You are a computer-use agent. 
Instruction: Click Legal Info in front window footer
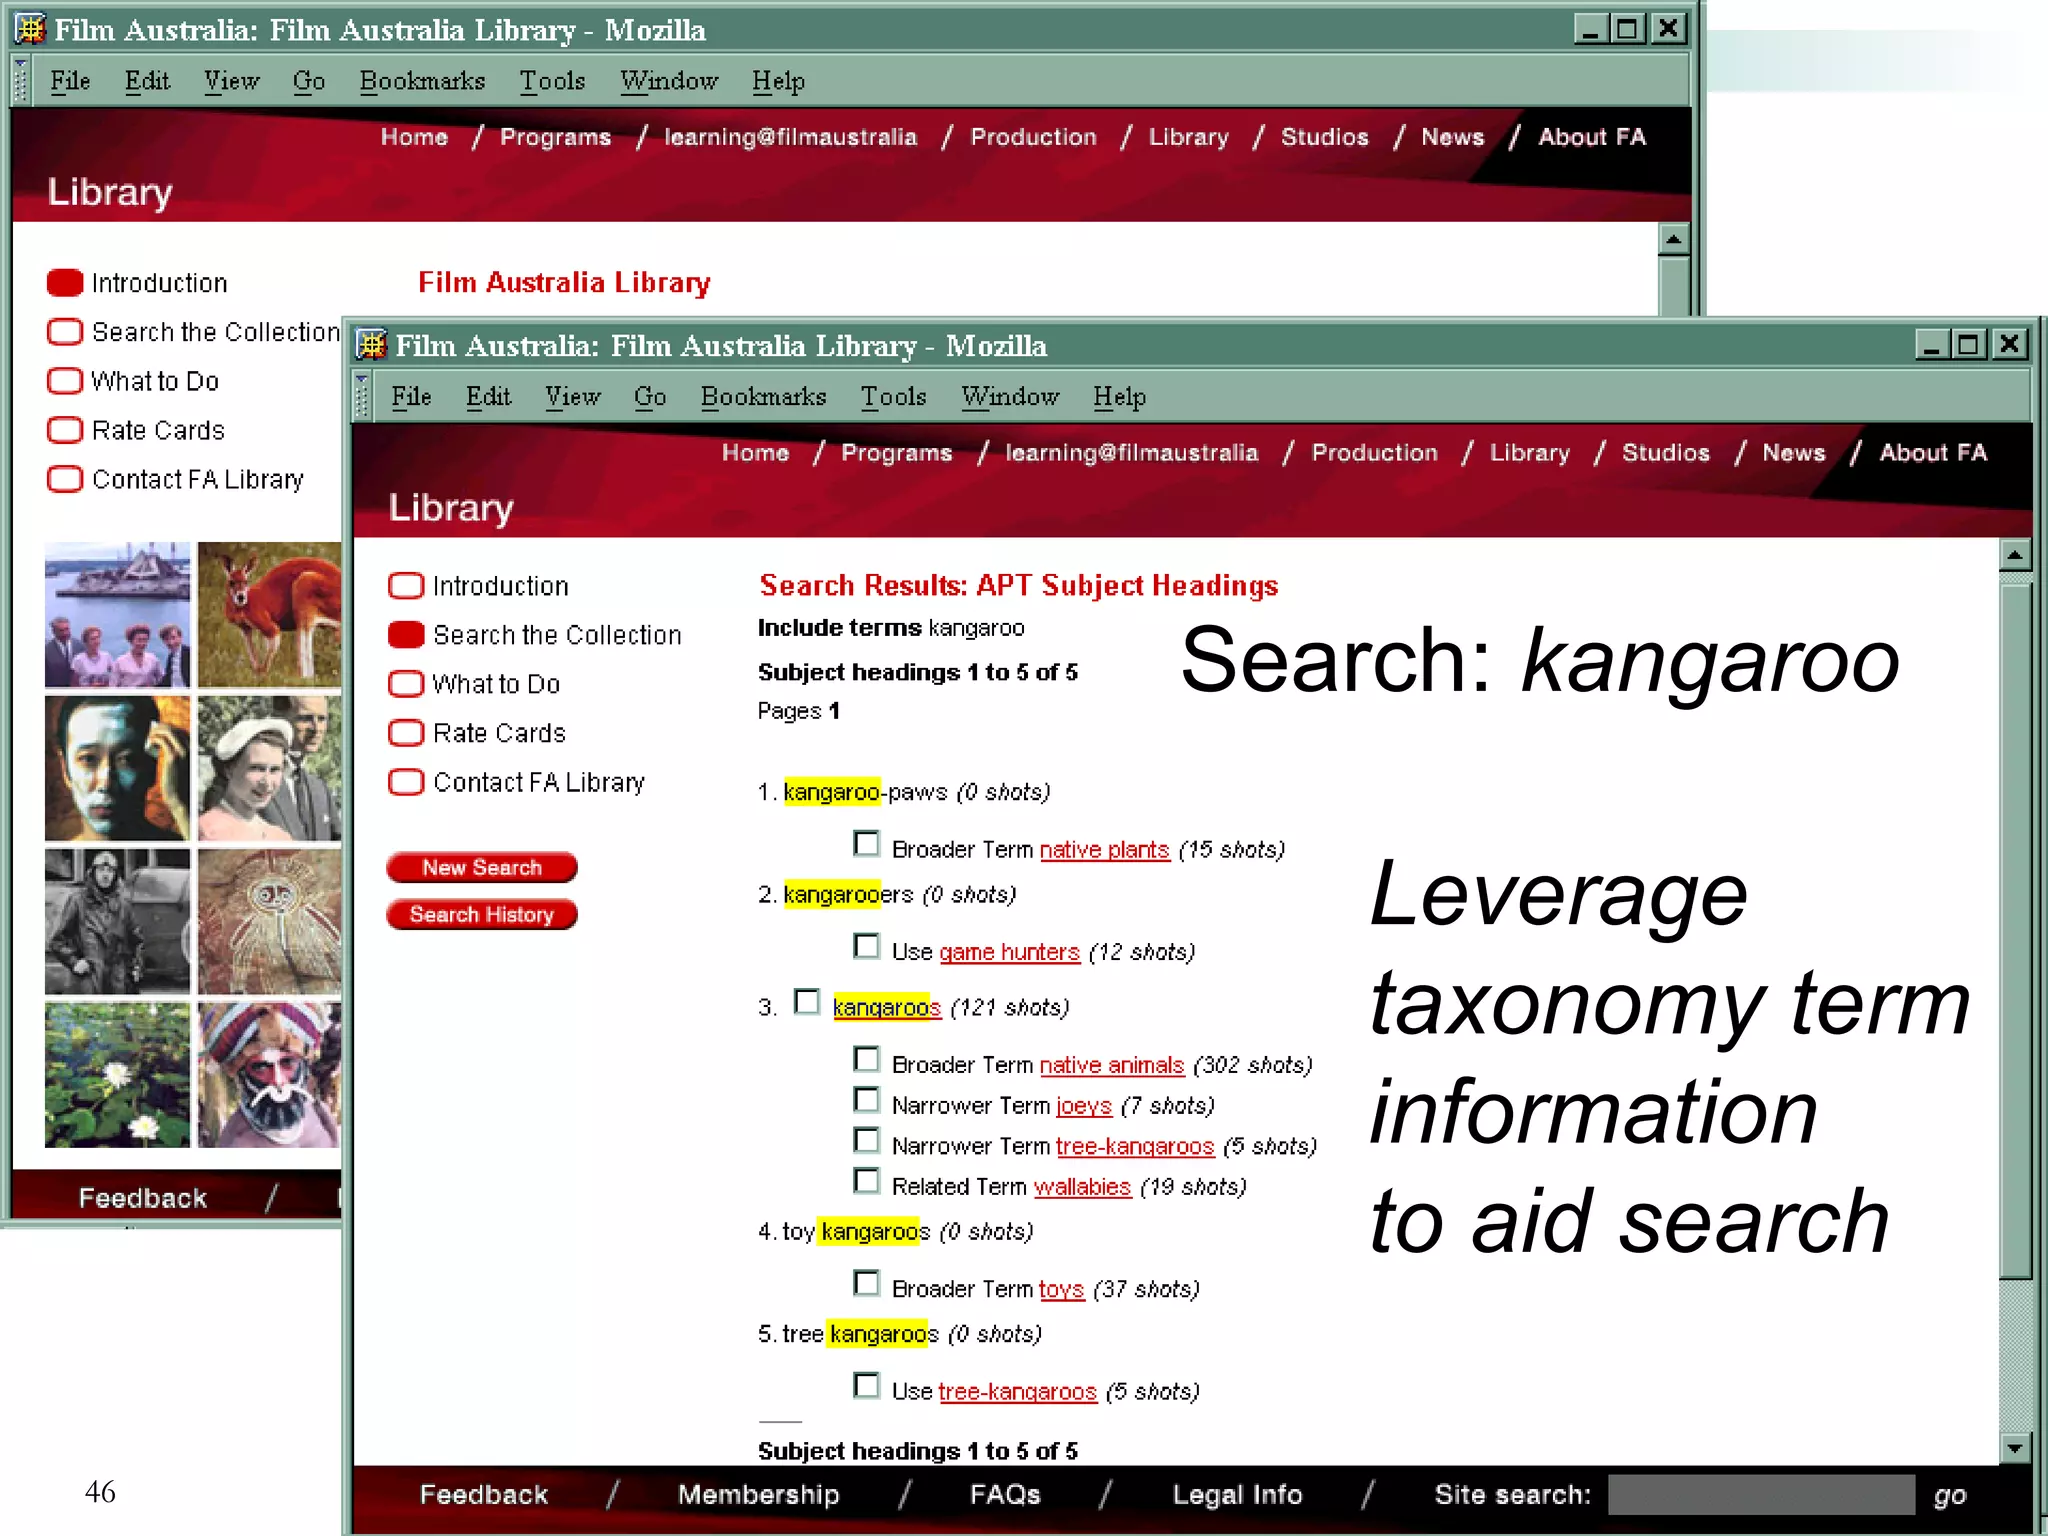[x=1237, y=1495]
